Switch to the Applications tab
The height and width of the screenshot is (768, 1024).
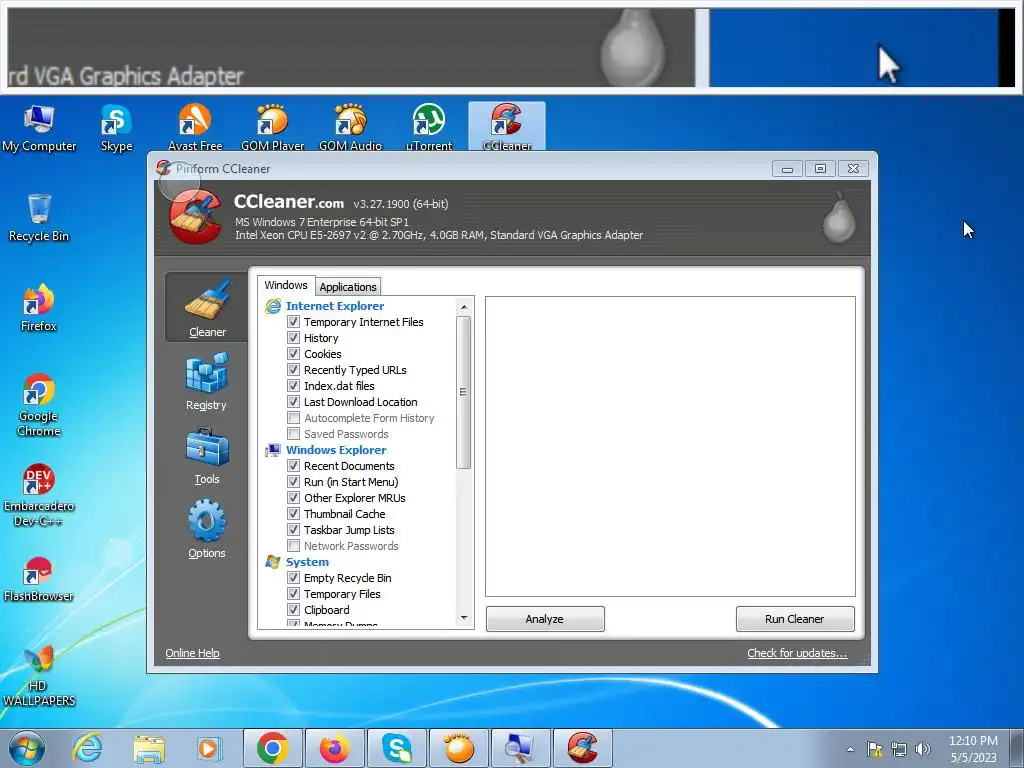click(348, 287)
